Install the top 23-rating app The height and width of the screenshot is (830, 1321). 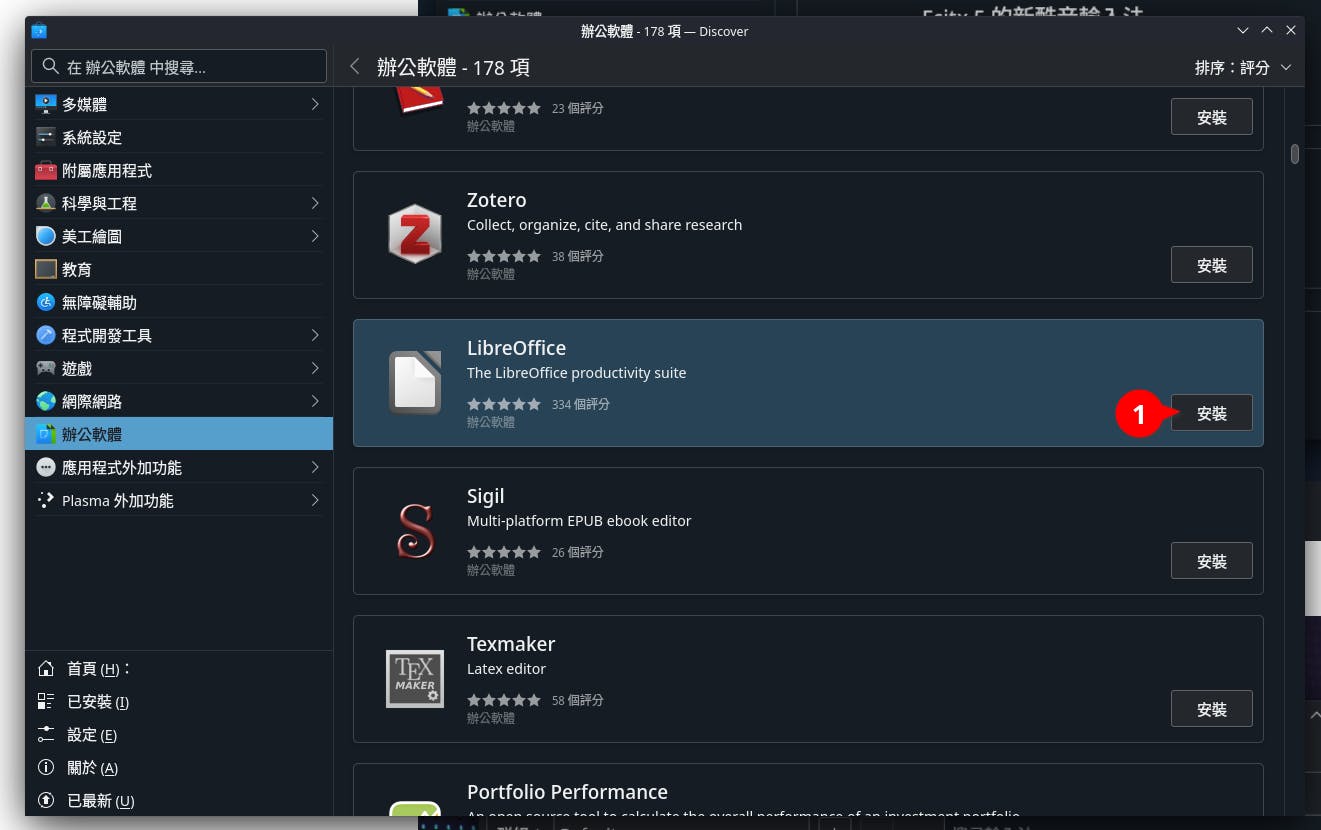point(1212,117)
